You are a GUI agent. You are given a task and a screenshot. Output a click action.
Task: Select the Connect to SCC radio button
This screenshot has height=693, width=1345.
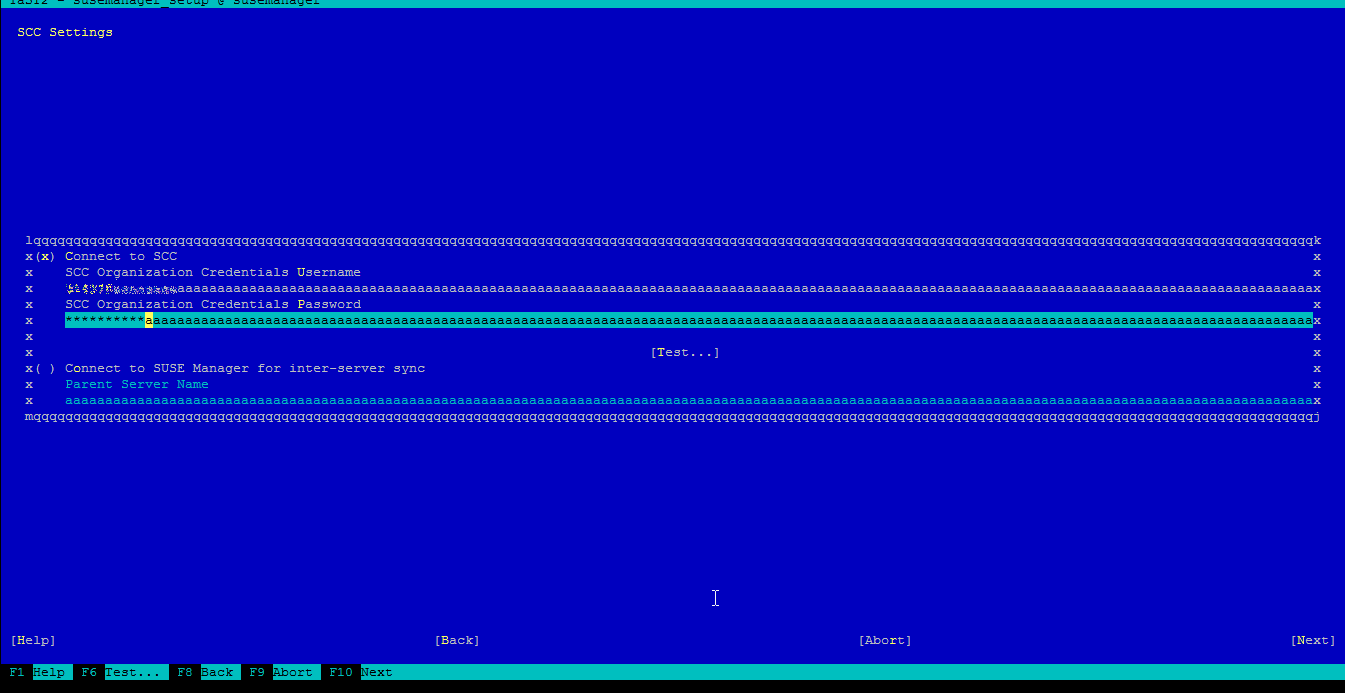point(45,257)
